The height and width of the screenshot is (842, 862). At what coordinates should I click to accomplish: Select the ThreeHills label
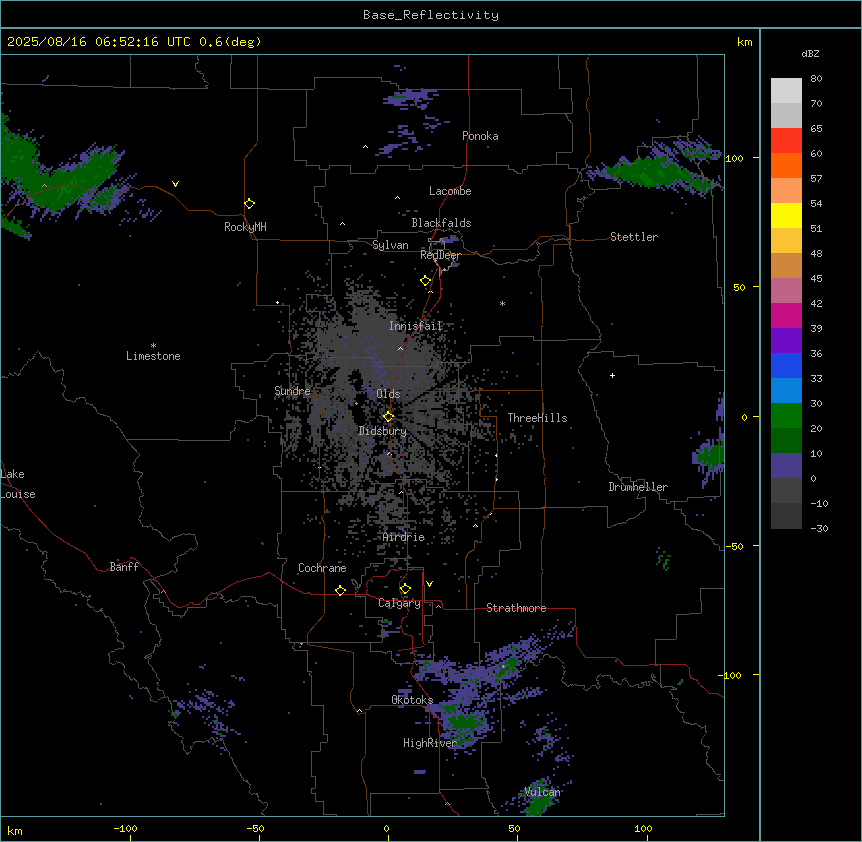coord(537,418)
